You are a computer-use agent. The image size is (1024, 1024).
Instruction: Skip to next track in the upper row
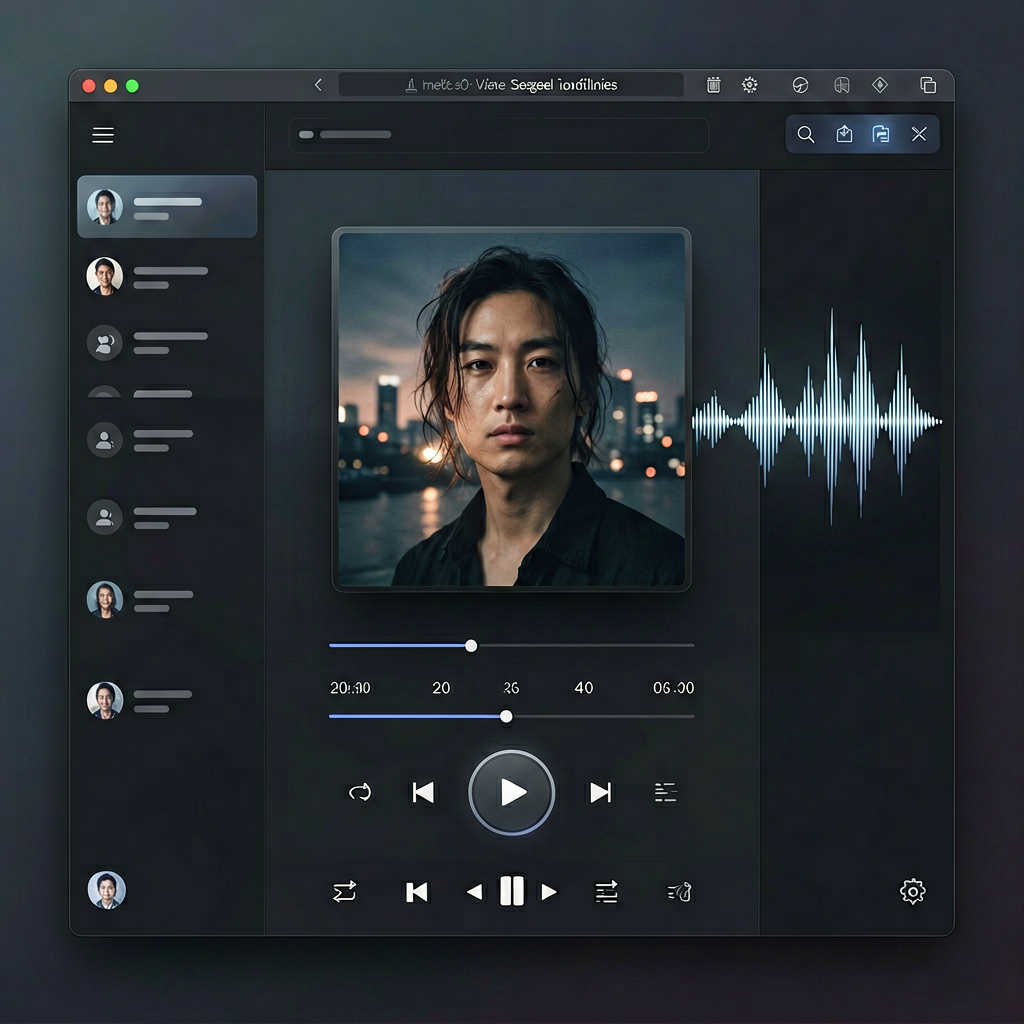pos(600,792)
